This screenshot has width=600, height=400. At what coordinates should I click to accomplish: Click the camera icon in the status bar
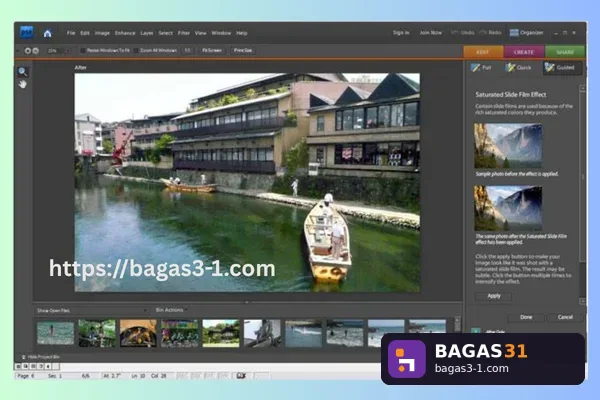pyautogui.click(x=241, y=376)
